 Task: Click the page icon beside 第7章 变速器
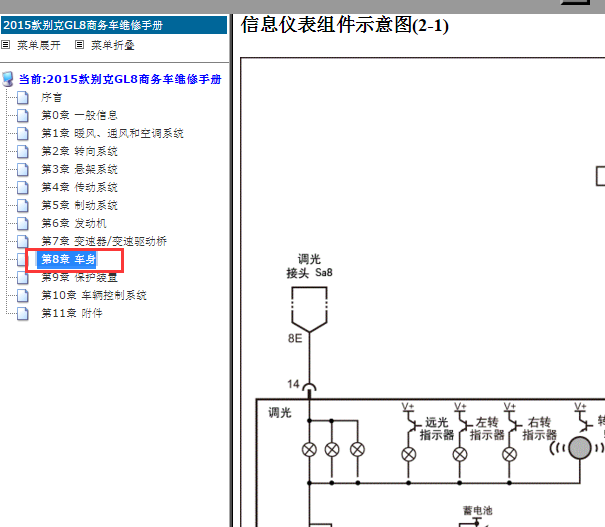coord(23,242)
